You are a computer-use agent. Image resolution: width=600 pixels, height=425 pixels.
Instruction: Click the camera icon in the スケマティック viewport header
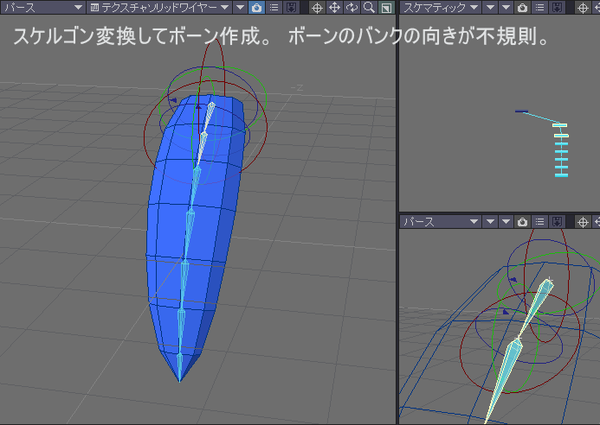click(x=522, y=7)
